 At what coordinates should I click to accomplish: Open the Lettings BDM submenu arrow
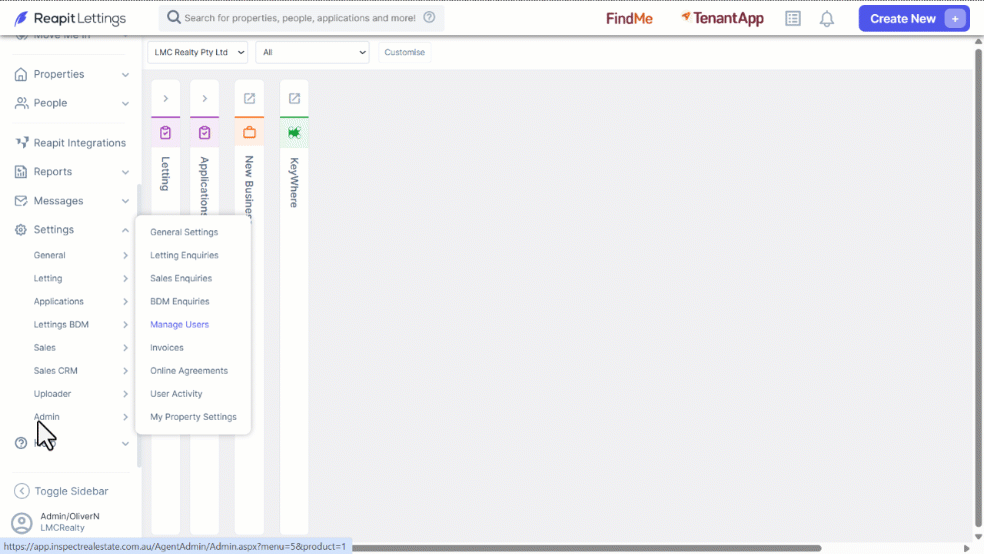click(x=126, y=324)
